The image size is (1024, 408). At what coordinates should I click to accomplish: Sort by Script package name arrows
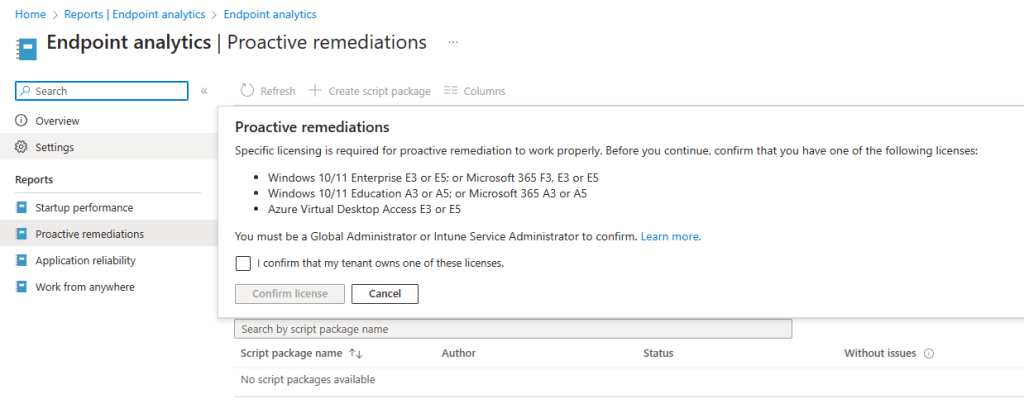(354, 354)
